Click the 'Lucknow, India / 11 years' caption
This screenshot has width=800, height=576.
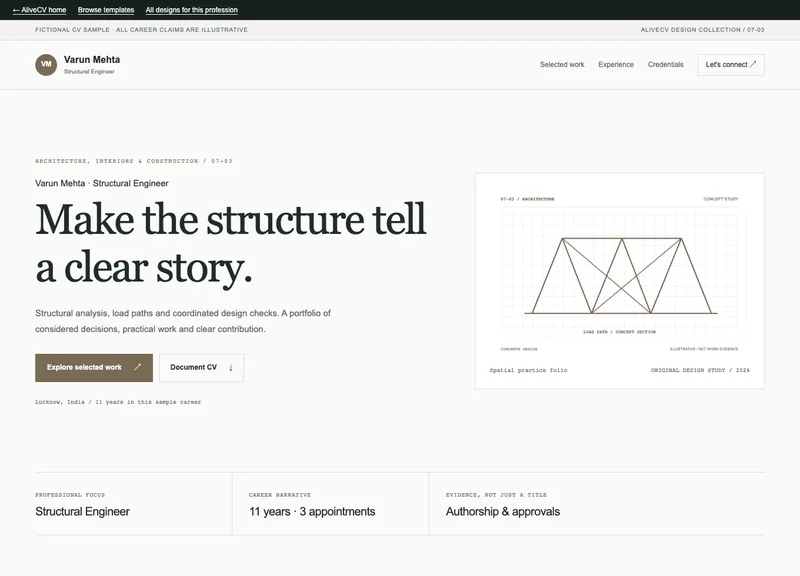click(118, 402)
